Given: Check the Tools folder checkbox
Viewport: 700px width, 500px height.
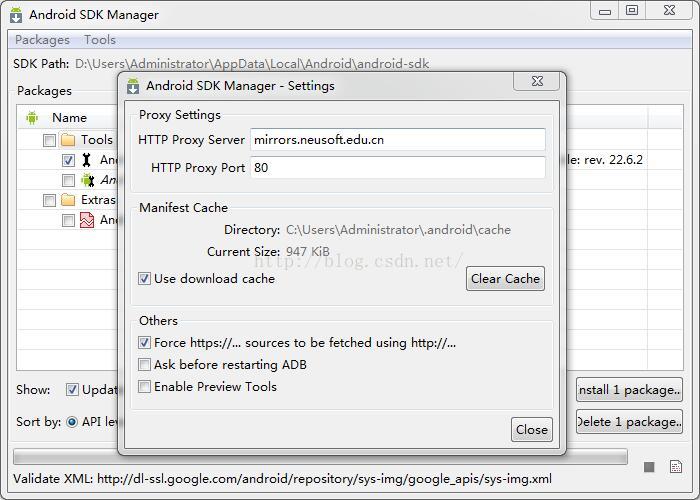Looking at the screenshot, I should tap(49, 140).
